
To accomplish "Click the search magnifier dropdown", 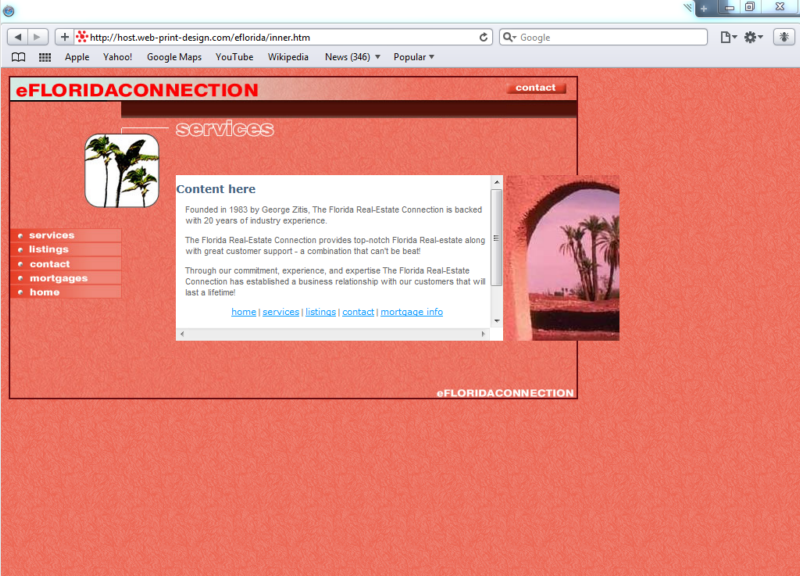I will point(510,37).
